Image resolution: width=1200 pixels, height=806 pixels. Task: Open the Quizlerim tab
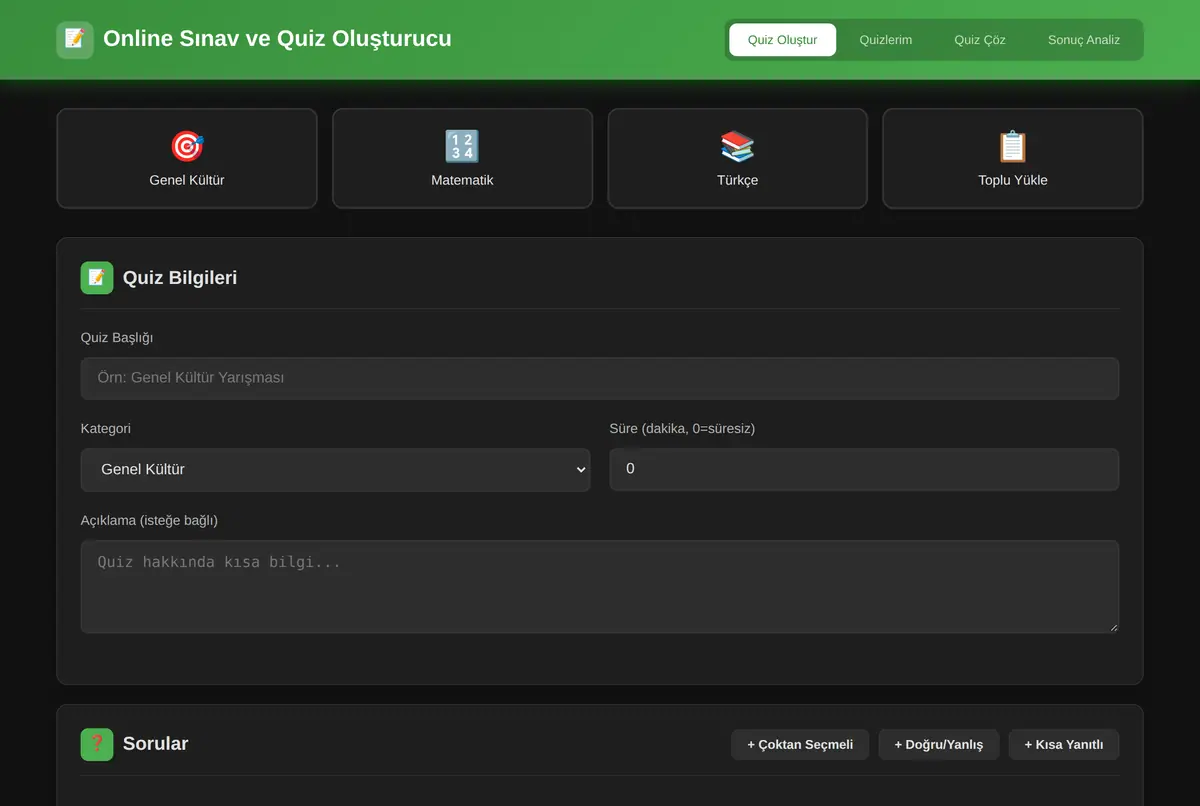click(886, 40)
